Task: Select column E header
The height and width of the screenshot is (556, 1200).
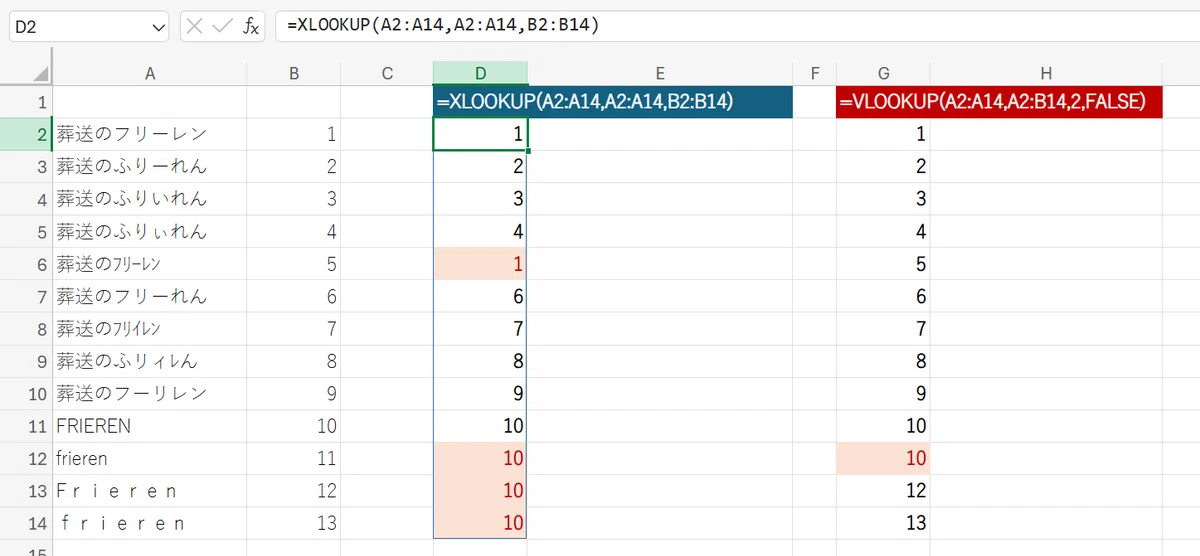Action: pos(660,73)
